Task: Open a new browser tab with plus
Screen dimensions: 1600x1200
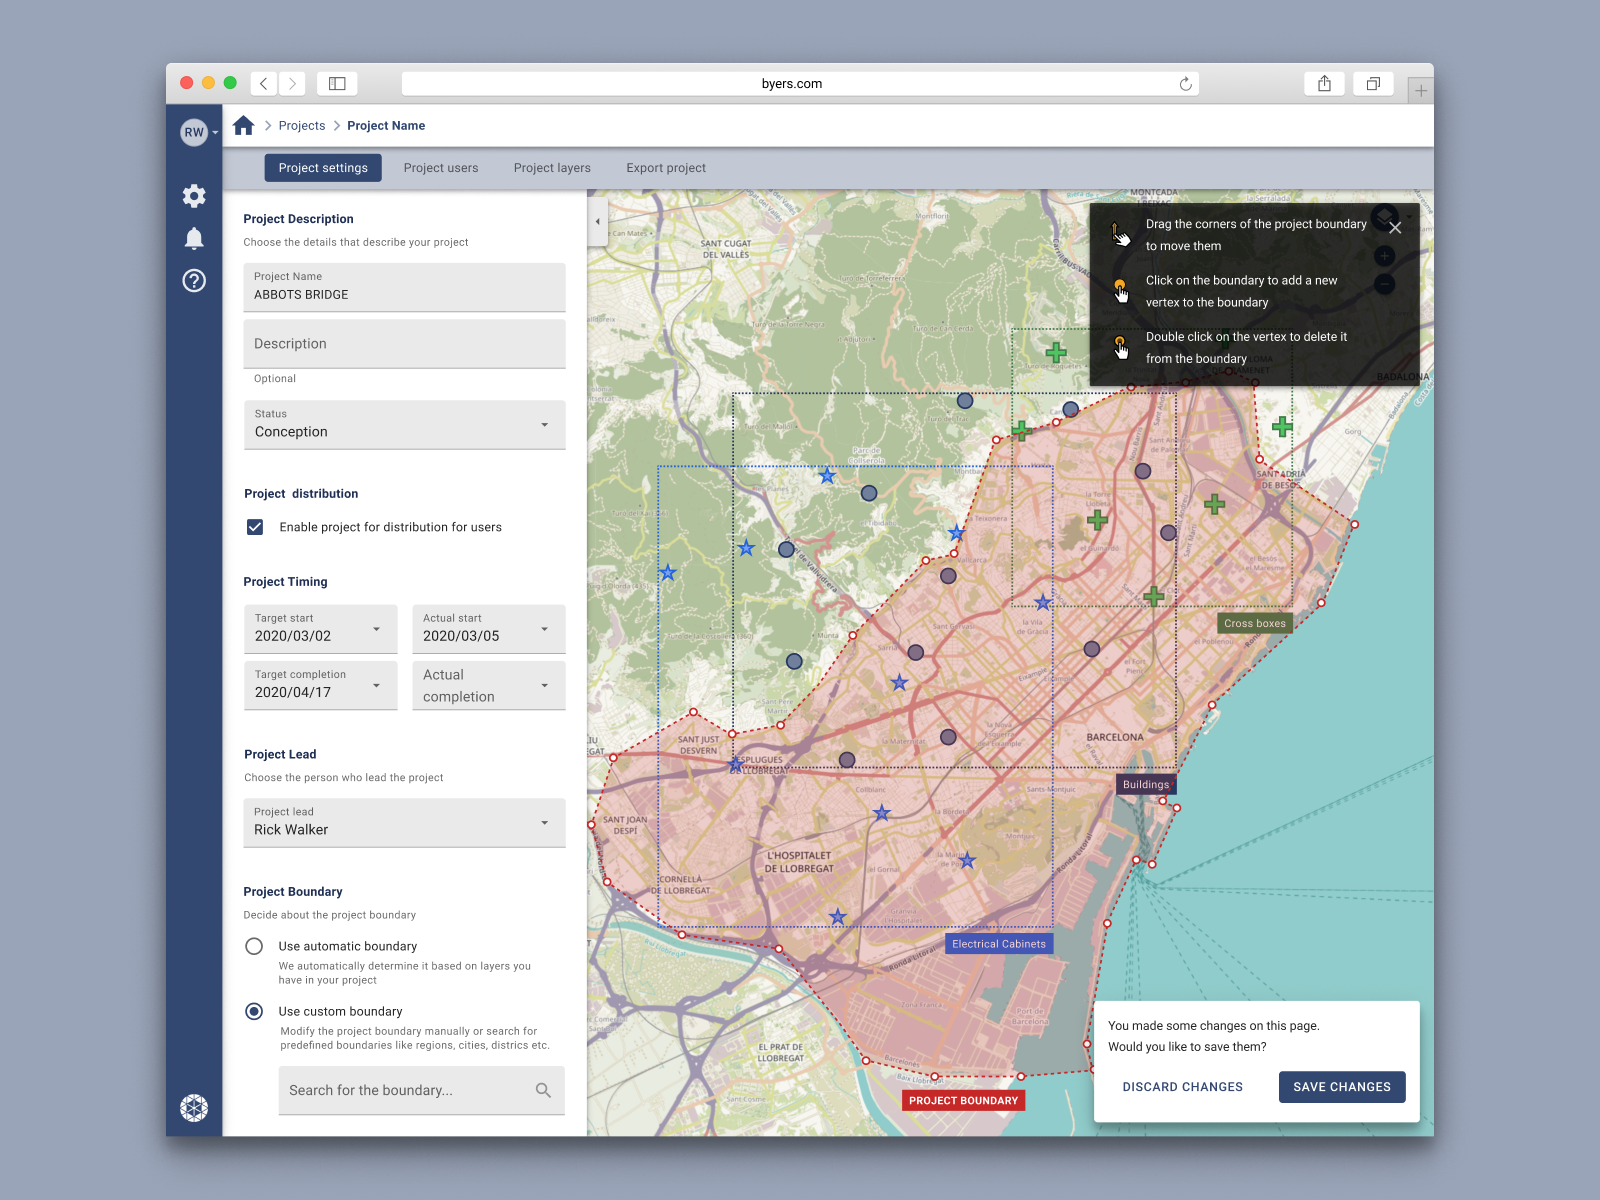Action: click(x=1420, y=91)
